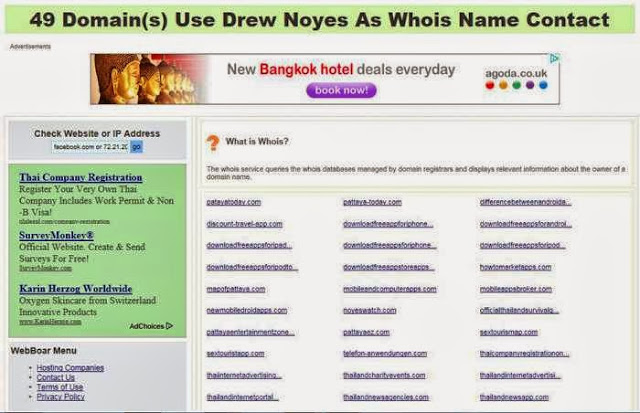Open the newmobiledroidapps.com link
The height and width of the screenshot is (413, 640).
(x=247, y=310)
